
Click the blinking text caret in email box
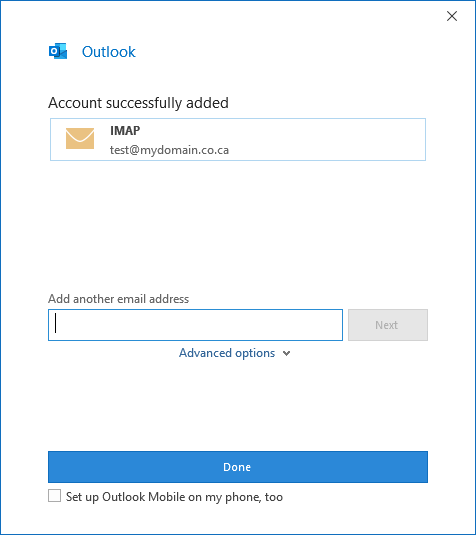point(56,323)
